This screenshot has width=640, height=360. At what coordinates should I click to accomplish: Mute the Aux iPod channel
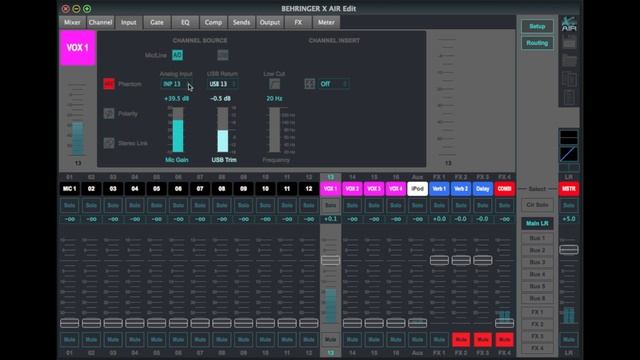[x=417, y=340]
